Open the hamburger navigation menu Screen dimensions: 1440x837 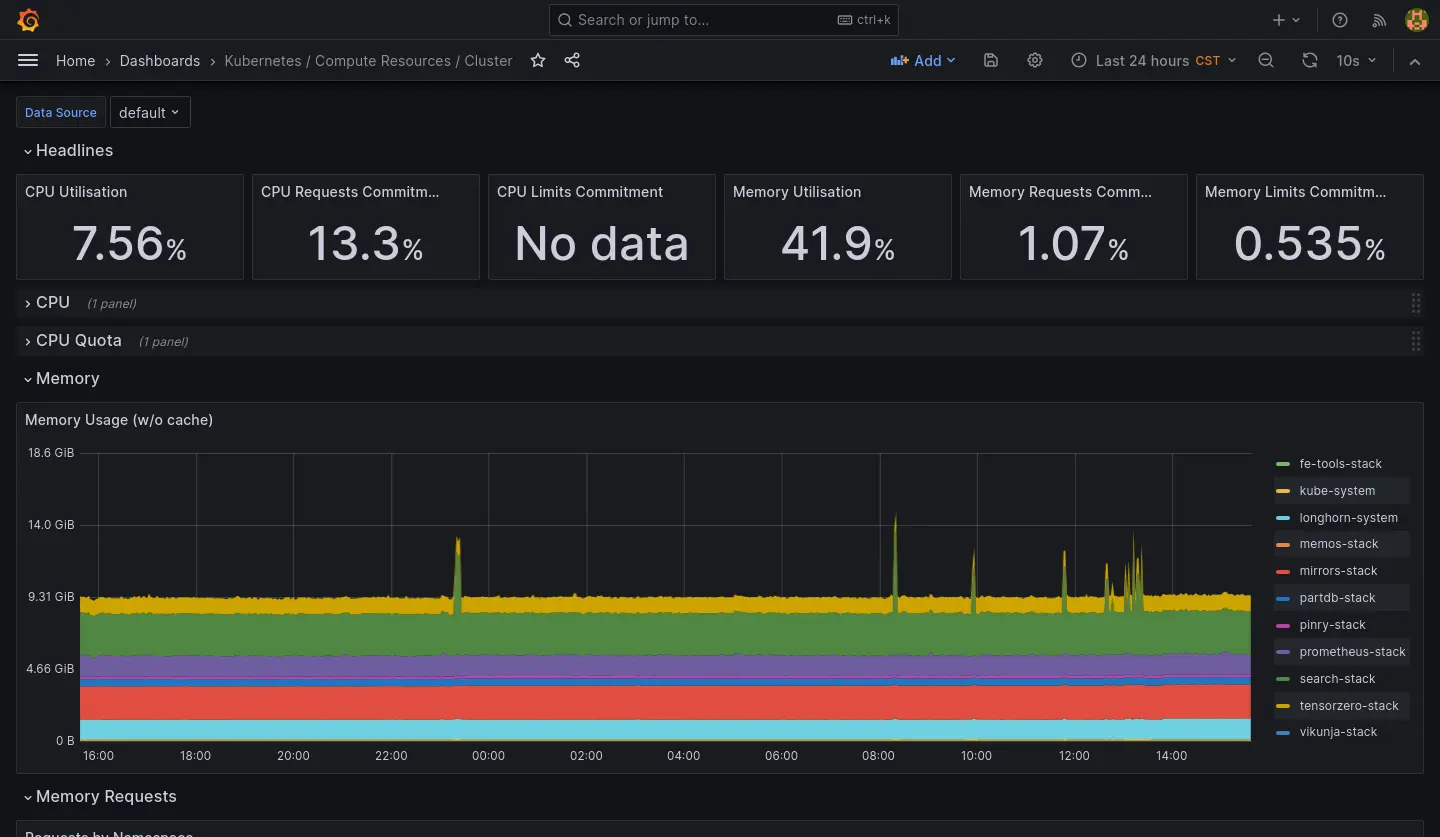point(28,60)
